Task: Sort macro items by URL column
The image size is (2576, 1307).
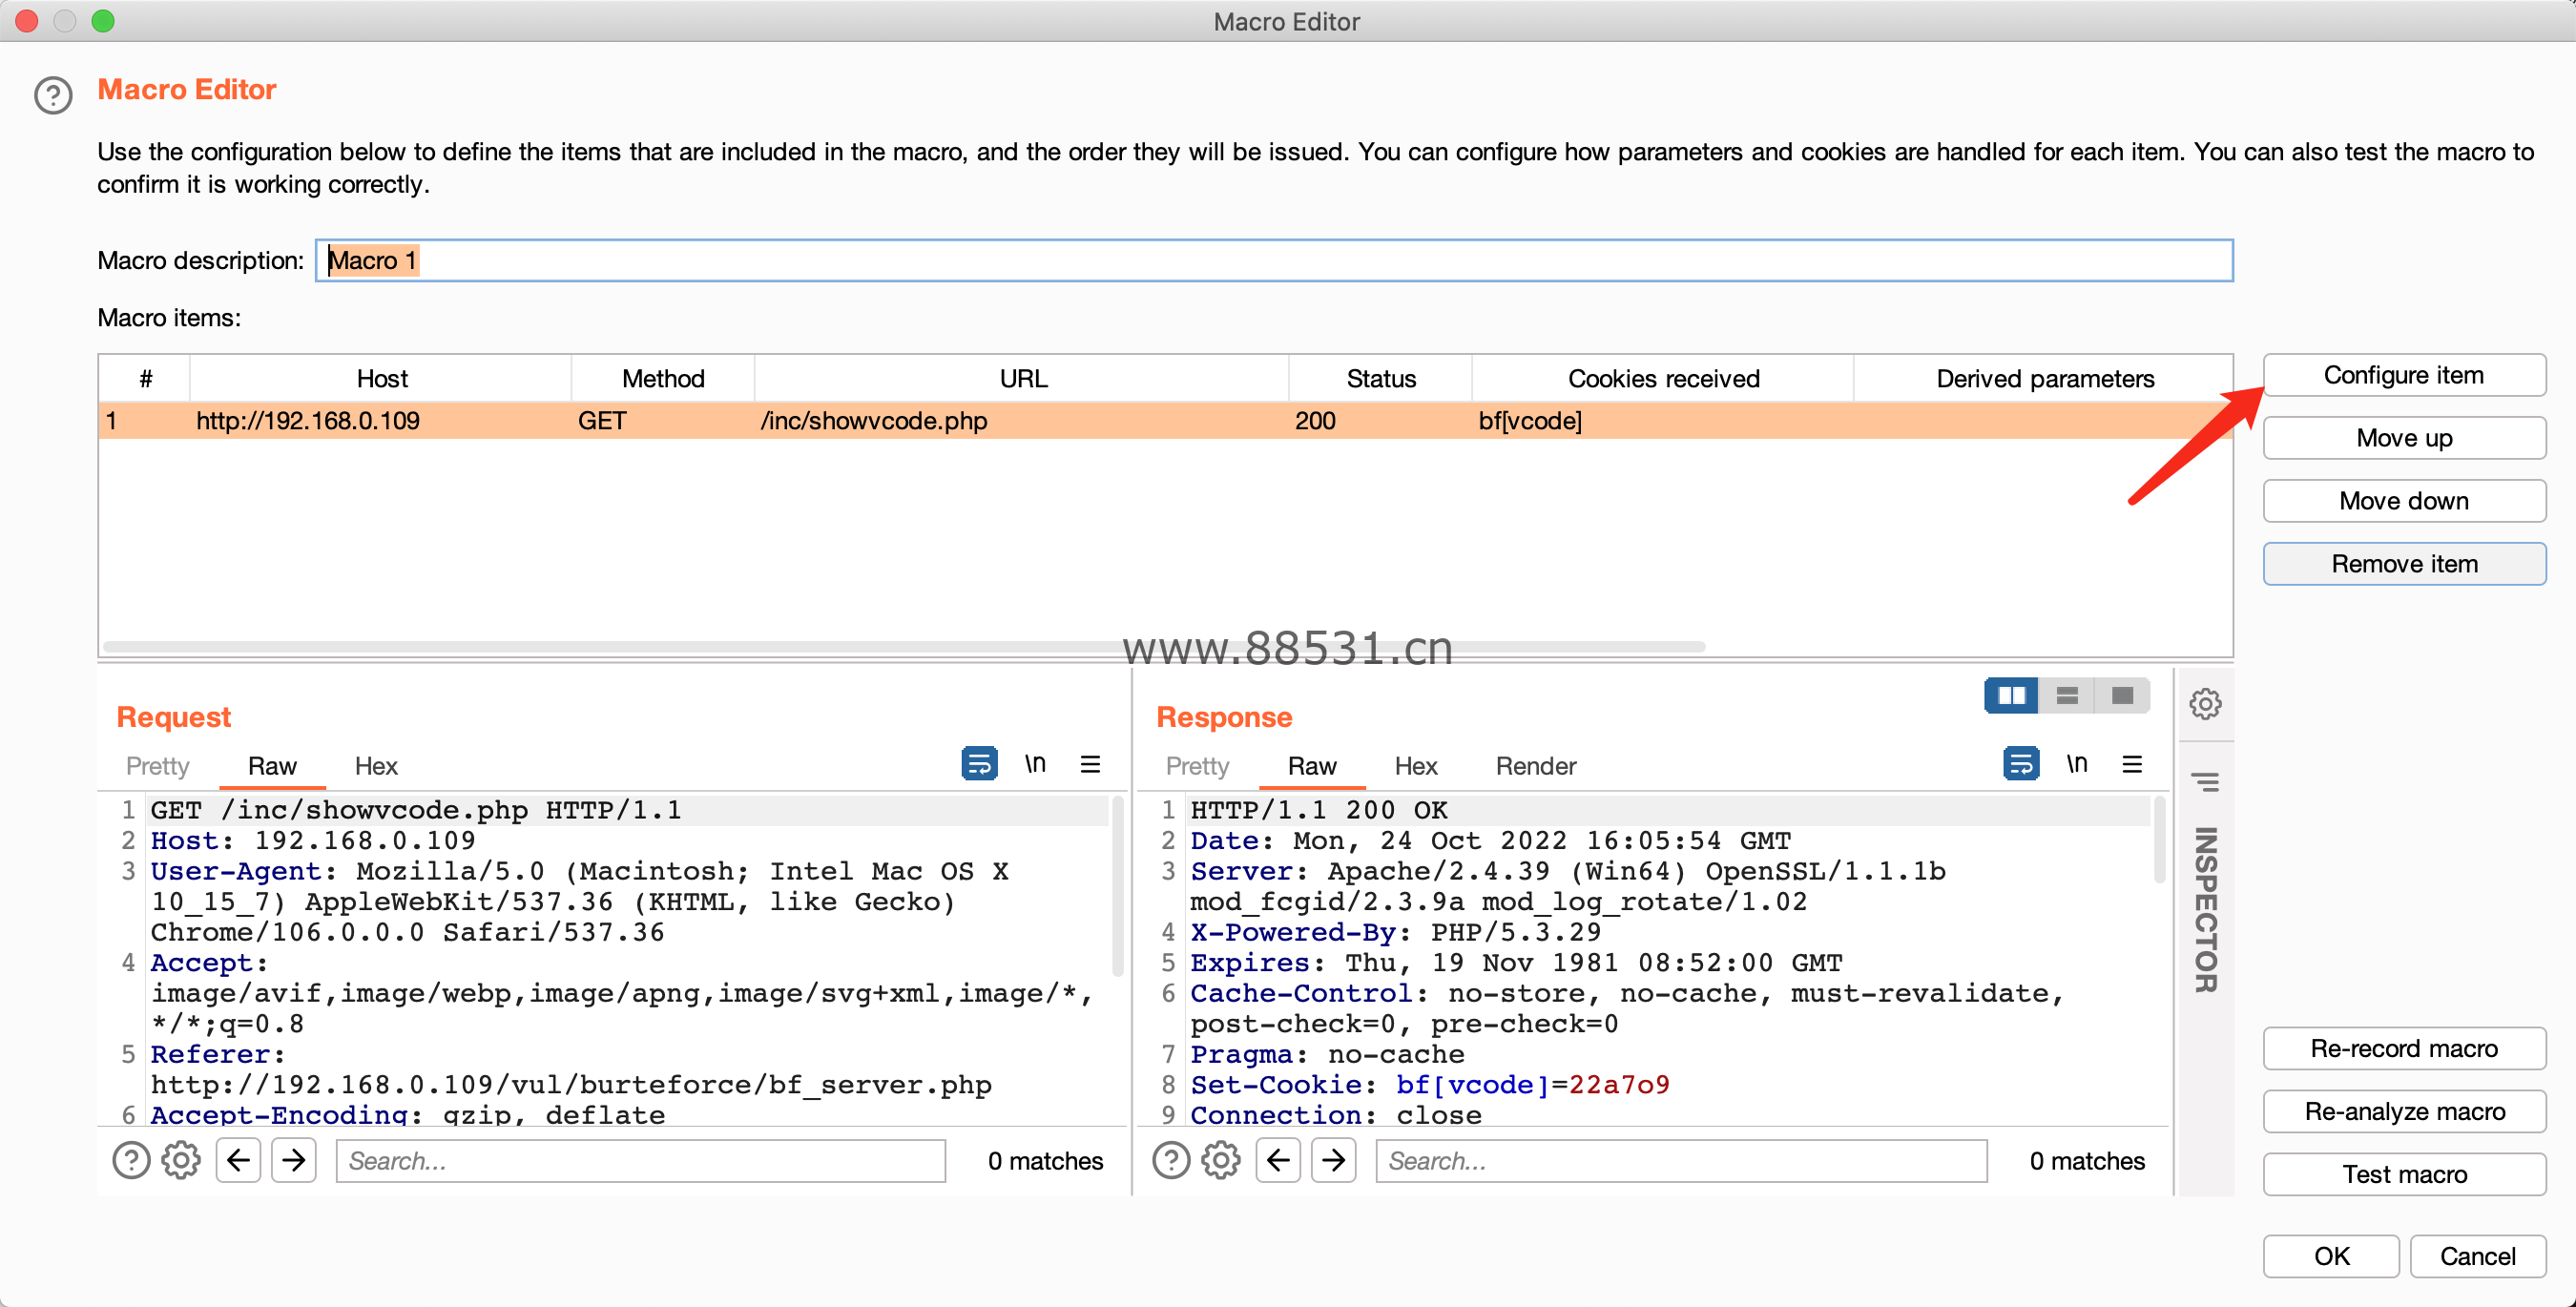Action: 1022,379
